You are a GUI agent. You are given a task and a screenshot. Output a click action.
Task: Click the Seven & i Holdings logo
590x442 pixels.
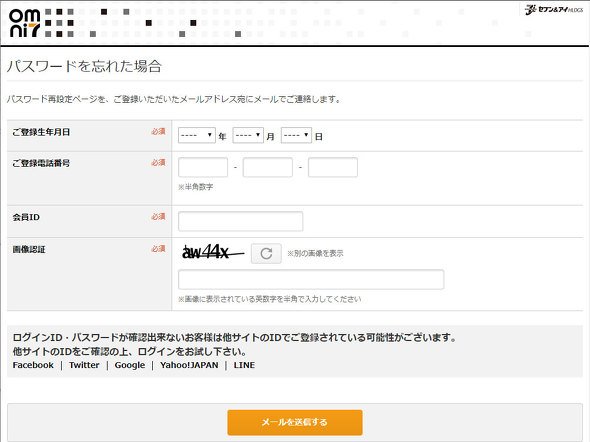pyautogui.click(x=554, y=10)
